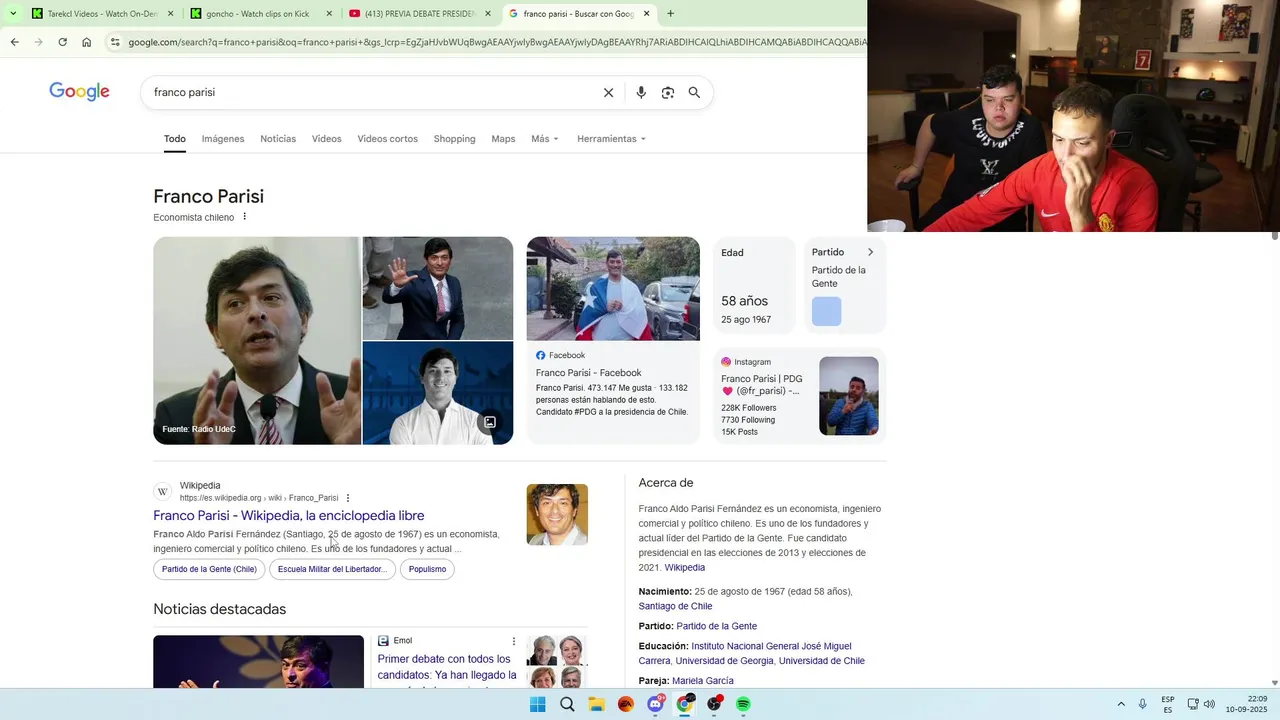Open Google Lens image search icon

[x=667, y=92]
